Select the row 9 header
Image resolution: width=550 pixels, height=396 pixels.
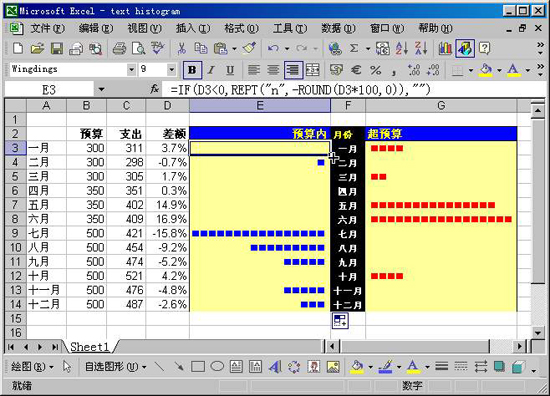pyautogui.click(x=15, y=233)
